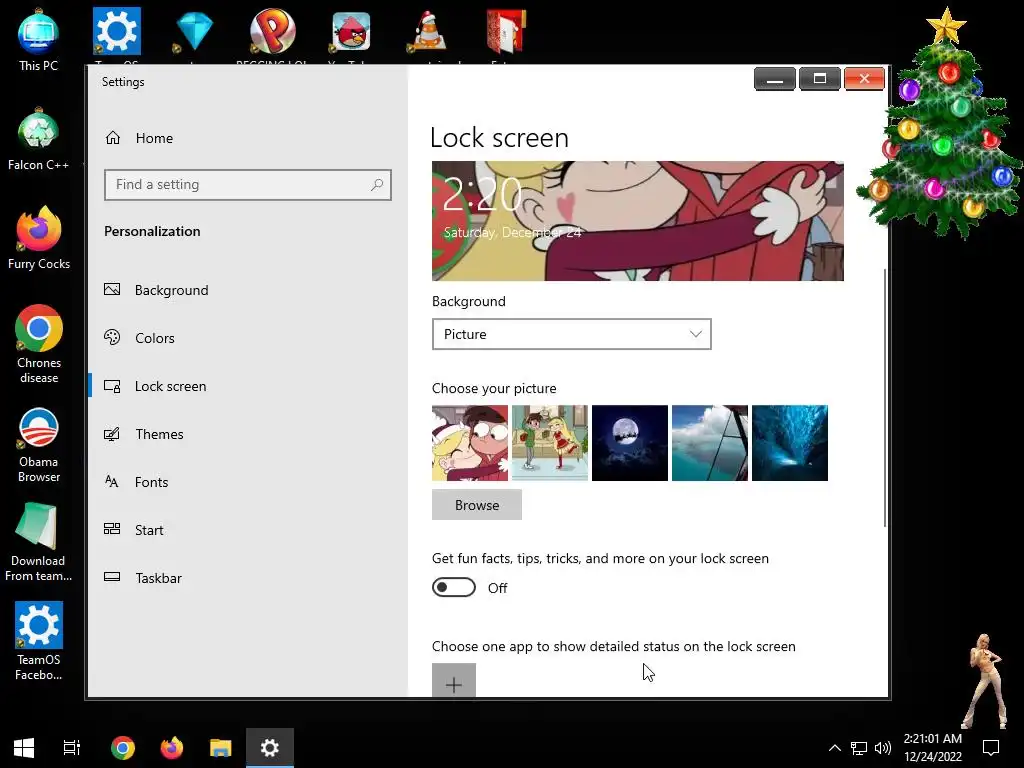Image resolution: width=1024 pixels, height=768 pixels.
Task: Show hidden tray icons chevron
Action: [x=834, y=748]
